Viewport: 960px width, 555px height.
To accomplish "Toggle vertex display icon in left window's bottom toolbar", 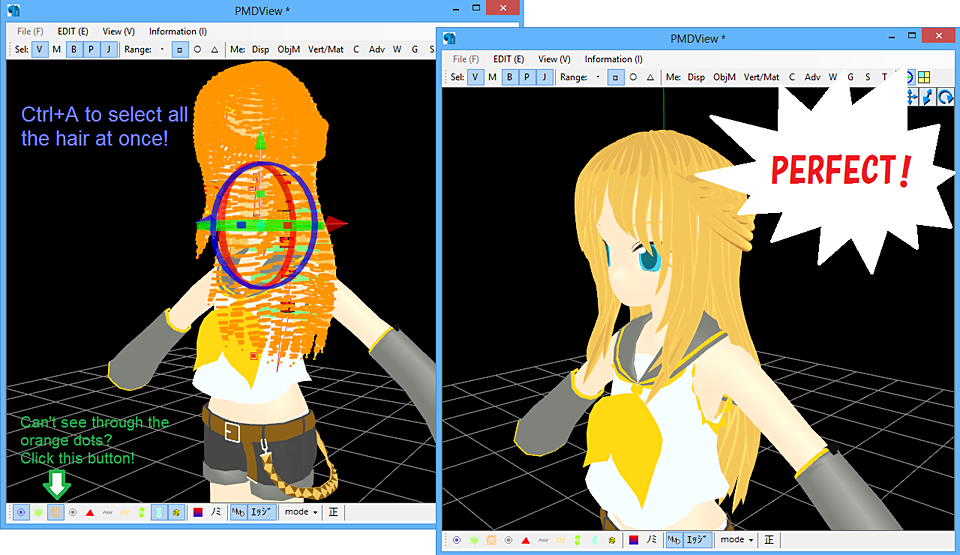I will tap(21, 512).
